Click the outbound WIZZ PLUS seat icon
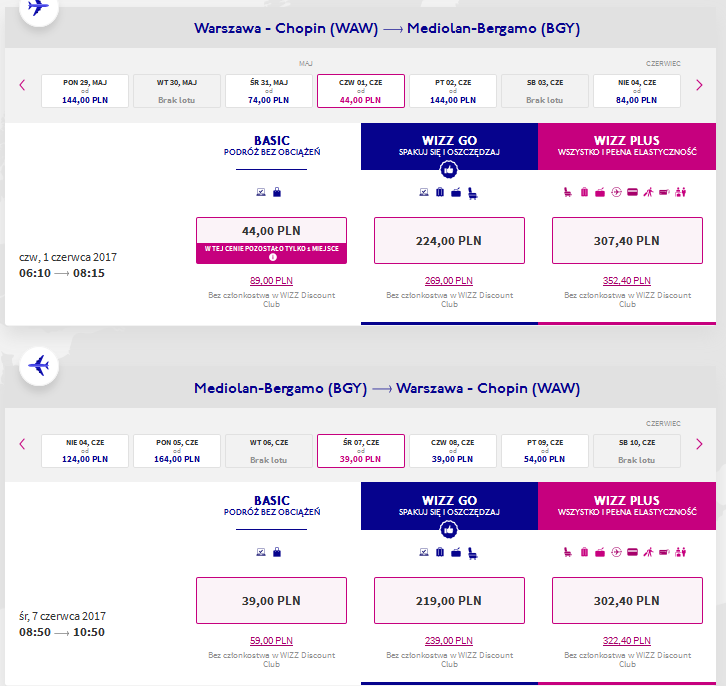Image resolution: width=726 pixels, height=686 pixels. point(568,192)
